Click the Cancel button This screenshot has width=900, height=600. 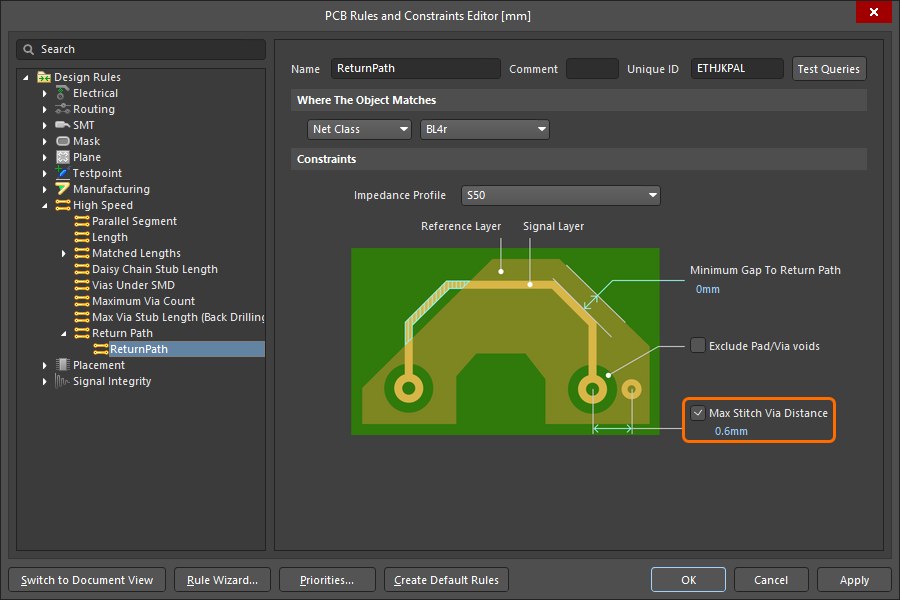tap(771, 580)
